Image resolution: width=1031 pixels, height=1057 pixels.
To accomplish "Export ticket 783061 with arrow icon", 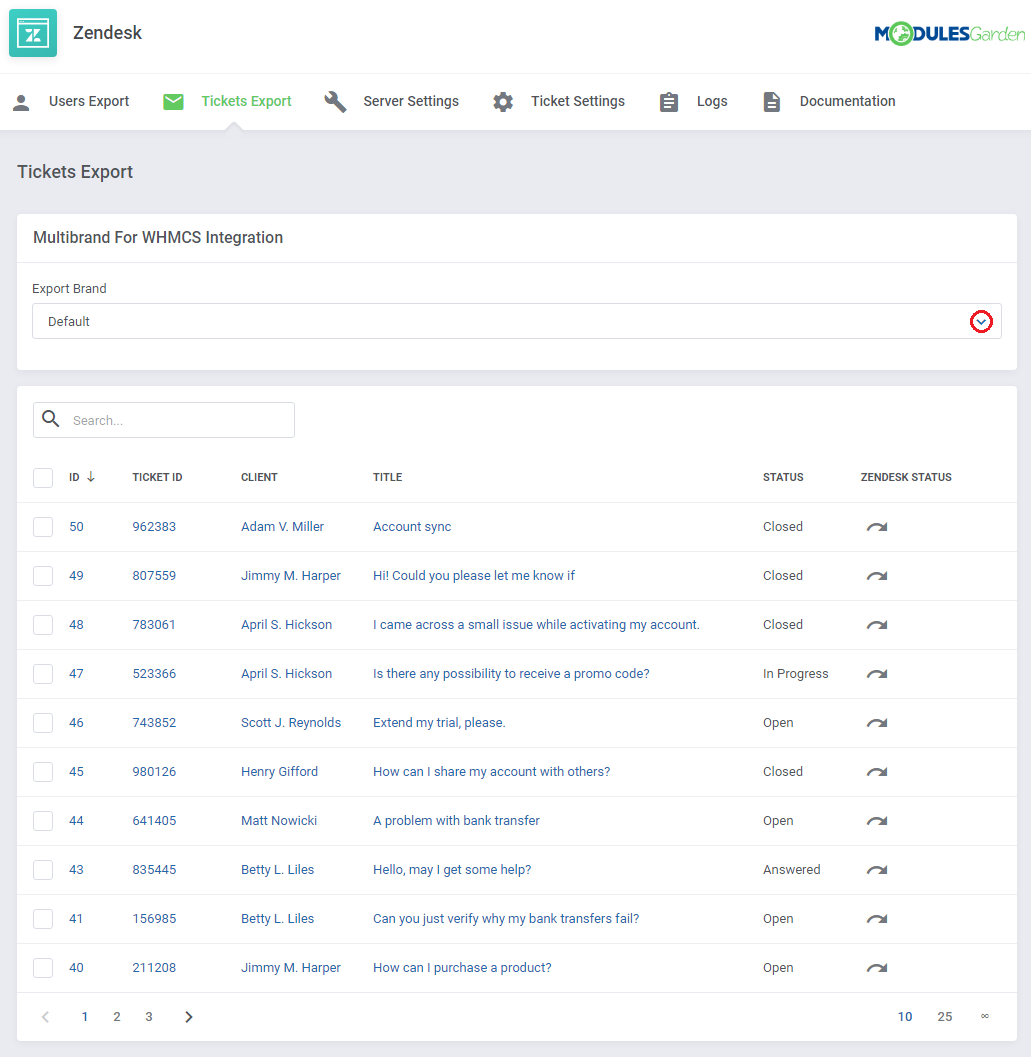I will (877, 625).
